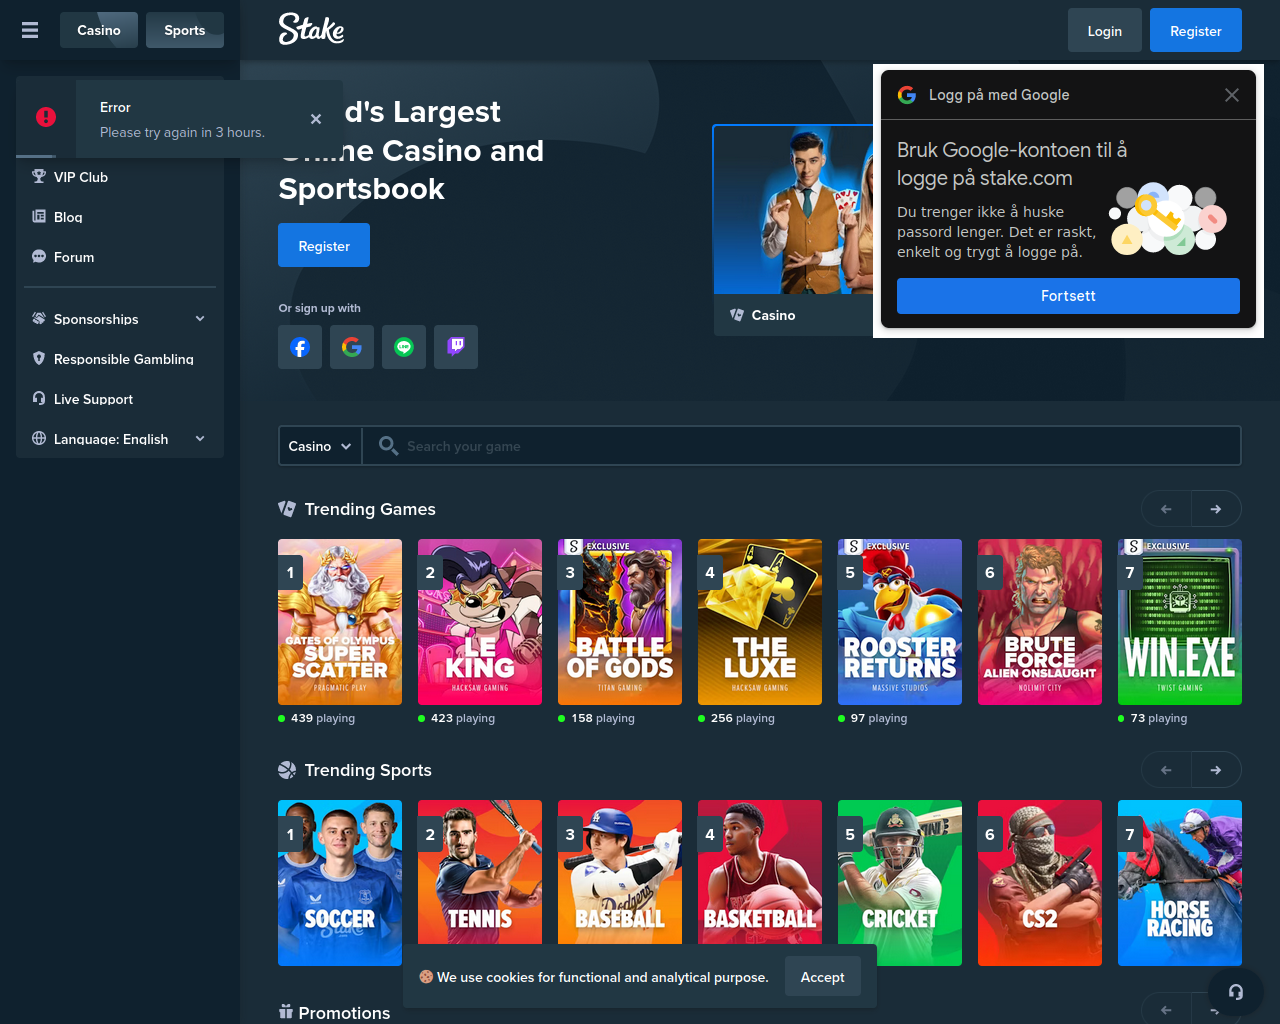Open Le King game
Image resolution: width=1280 pixels, height=1024 pixels.
[x=480, y=622]
